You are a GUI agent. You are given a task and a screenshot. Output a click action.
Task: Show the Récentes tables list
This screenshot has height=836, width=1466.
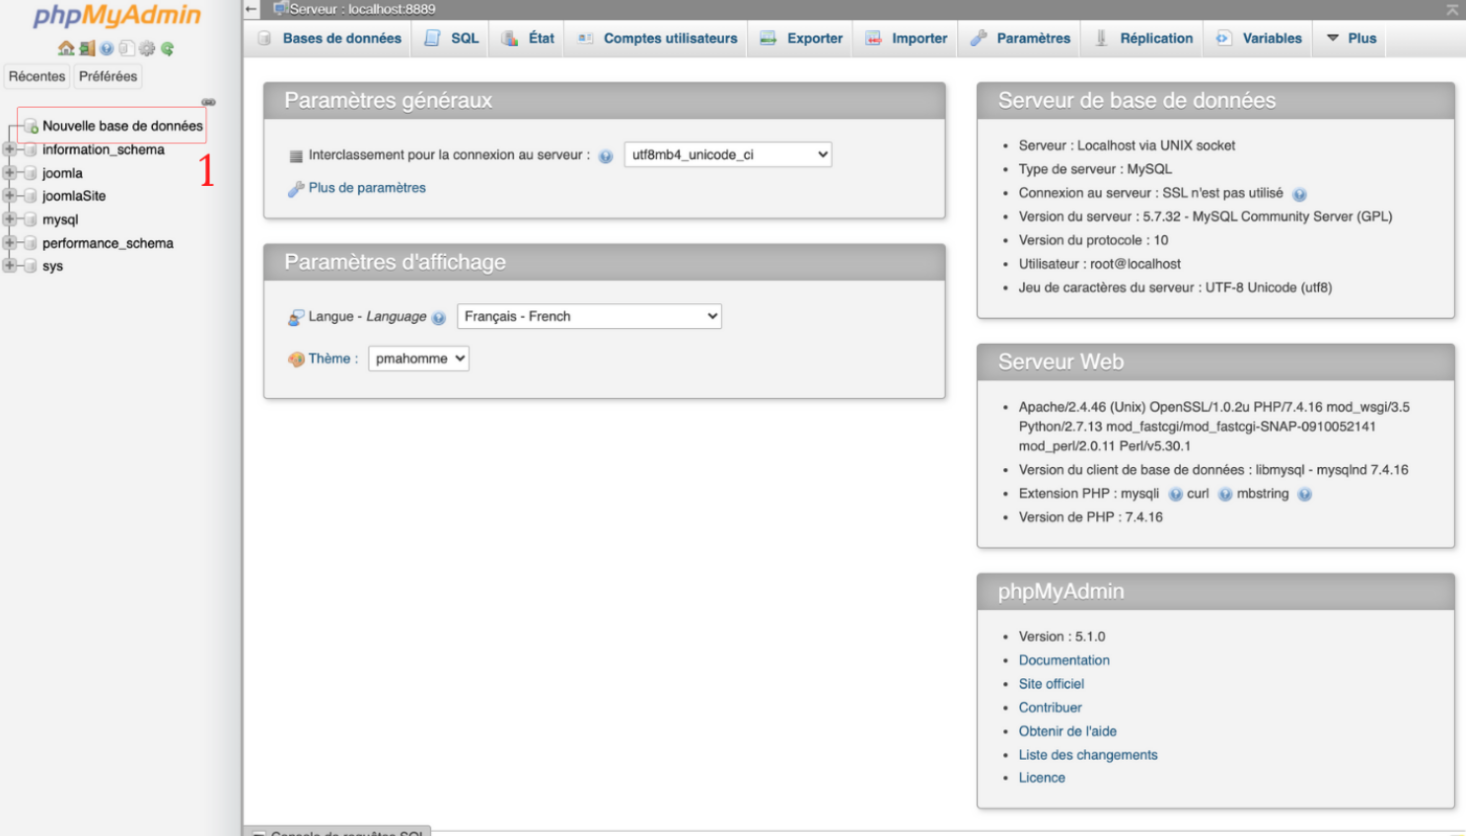(37, 76)
